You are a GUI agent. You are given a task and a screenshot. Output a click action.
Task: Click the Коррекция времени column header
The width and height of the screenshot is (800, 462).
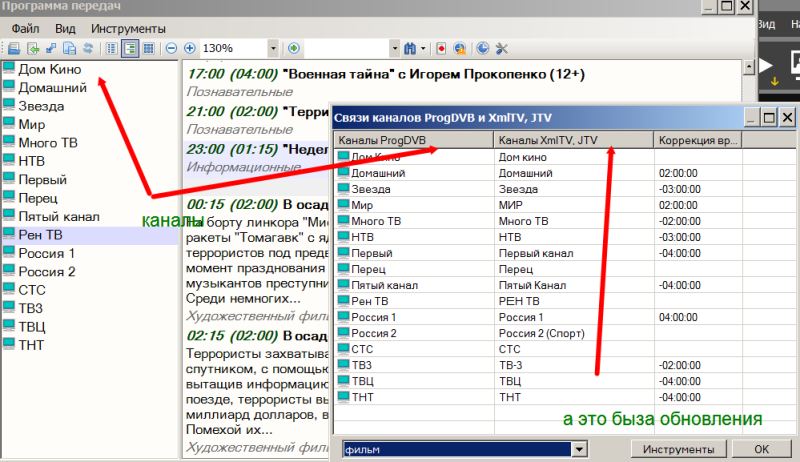[x=696, y=140]
